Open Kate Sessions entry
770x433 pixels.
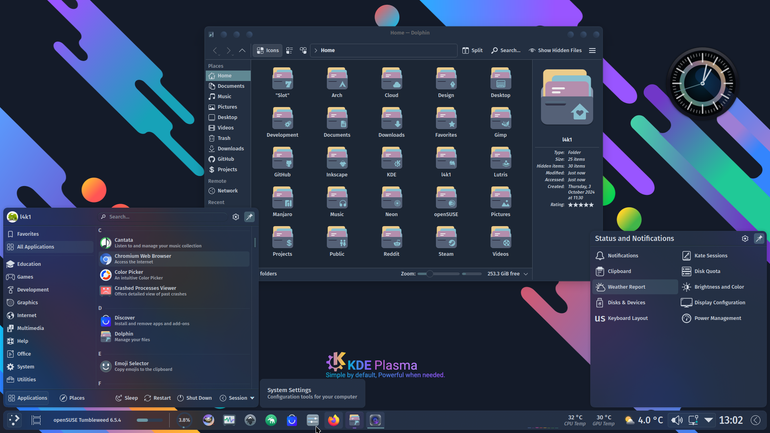(722, 255)
